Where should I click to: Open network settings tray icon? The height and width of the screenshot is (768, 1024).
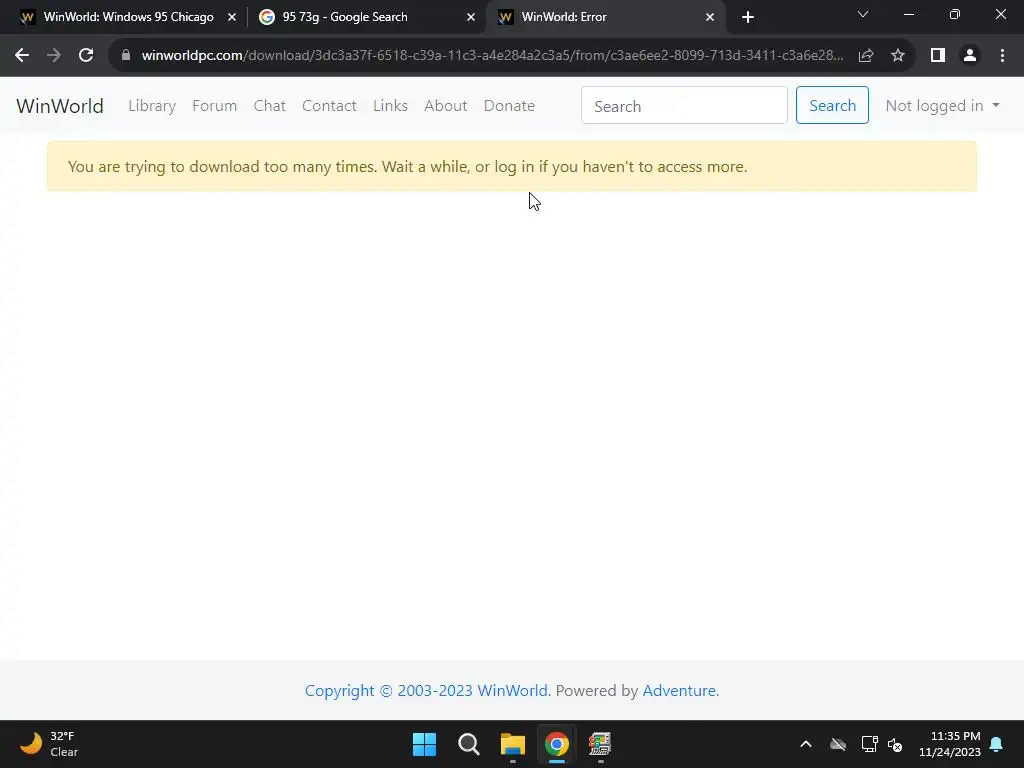pos(869,744)
